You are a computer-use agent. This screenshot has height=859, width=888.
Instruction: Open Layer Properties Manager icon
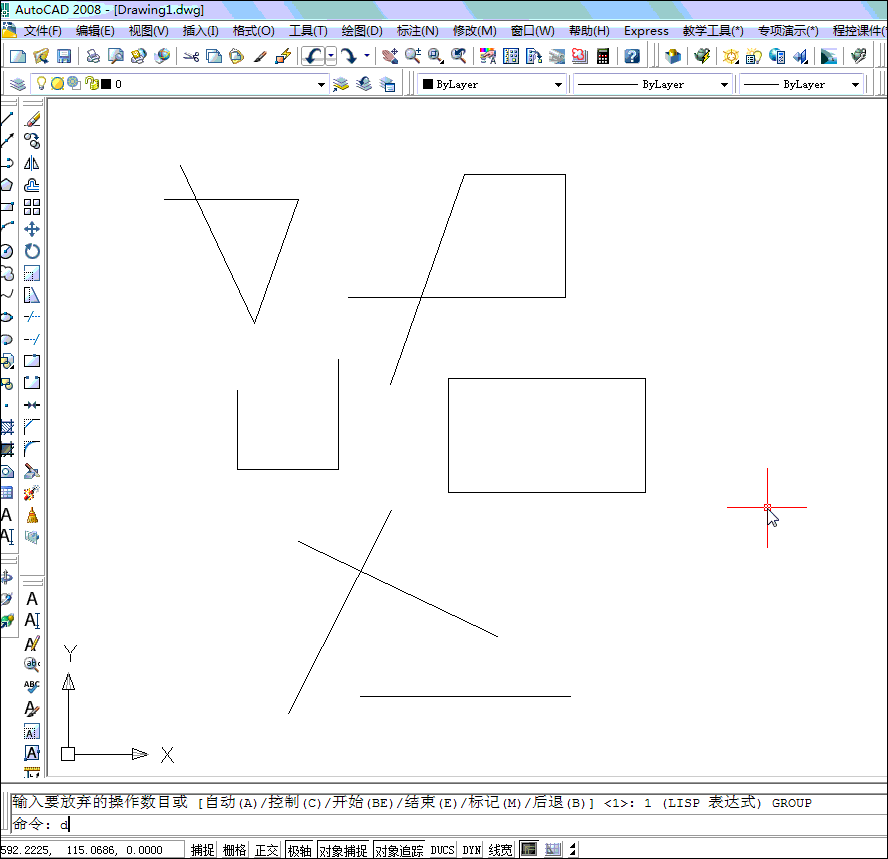pyautogui.click(x=18, y=84)
